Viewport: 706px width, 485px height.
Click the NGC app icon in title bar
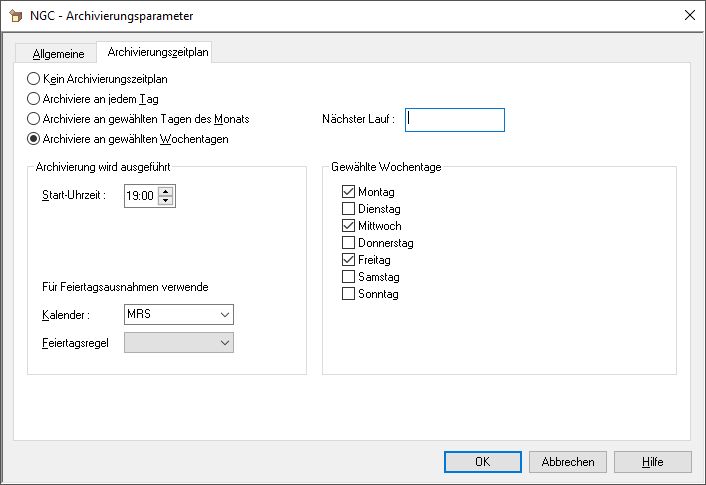16,16
